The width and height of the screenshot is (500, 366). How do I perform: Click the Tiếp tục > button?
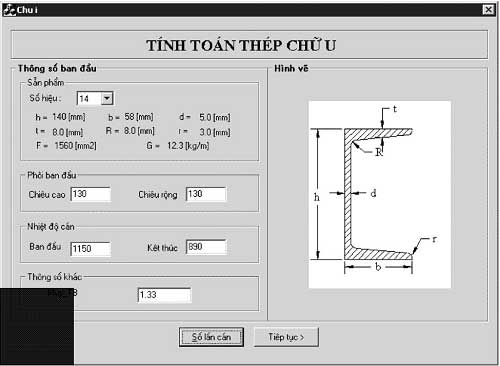286,337
